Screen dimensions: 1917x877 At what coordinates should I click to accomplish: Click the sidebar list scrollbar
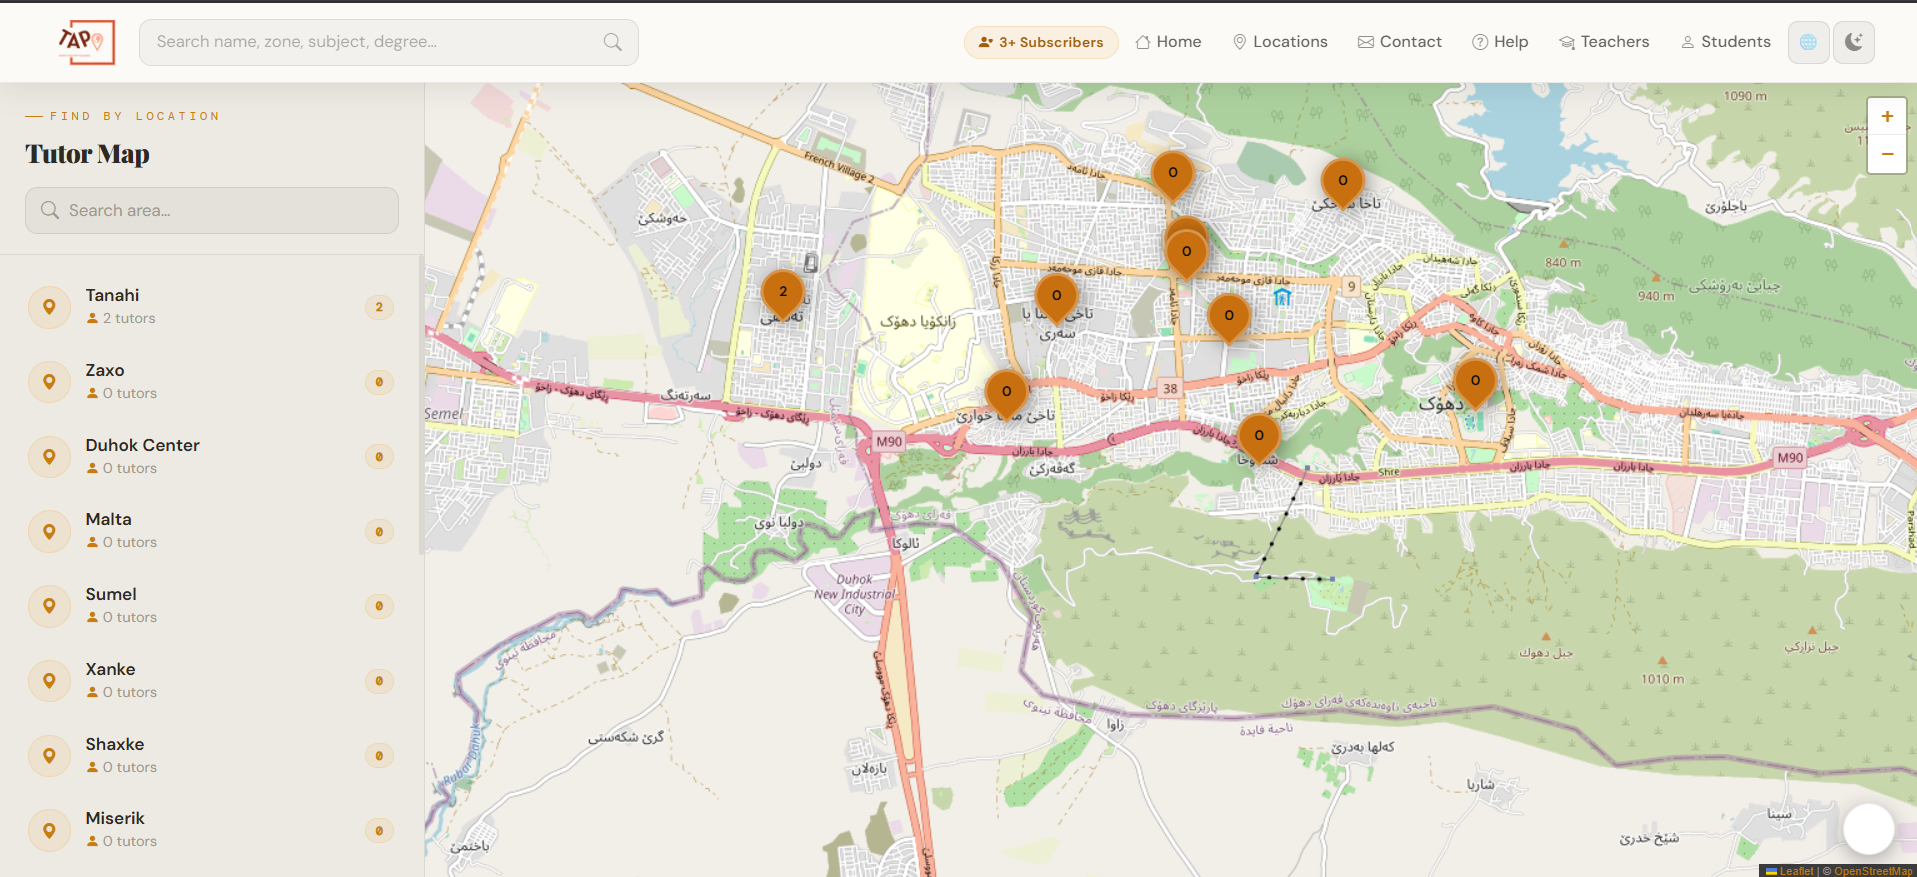pos(421,405)
